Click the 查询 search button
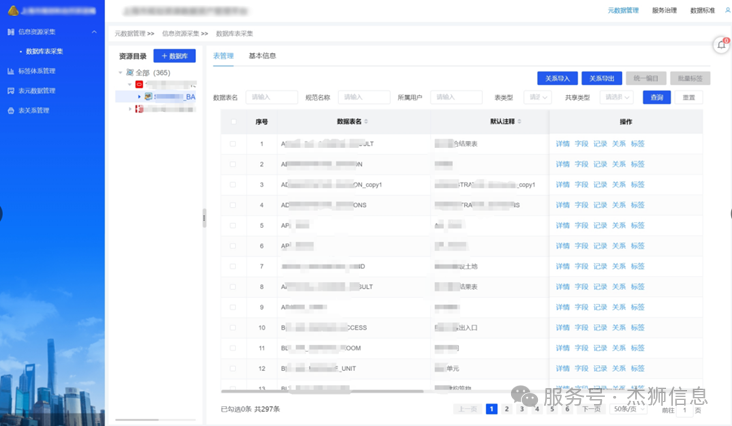This screenshot has width=732, height=426. (656, 98)
